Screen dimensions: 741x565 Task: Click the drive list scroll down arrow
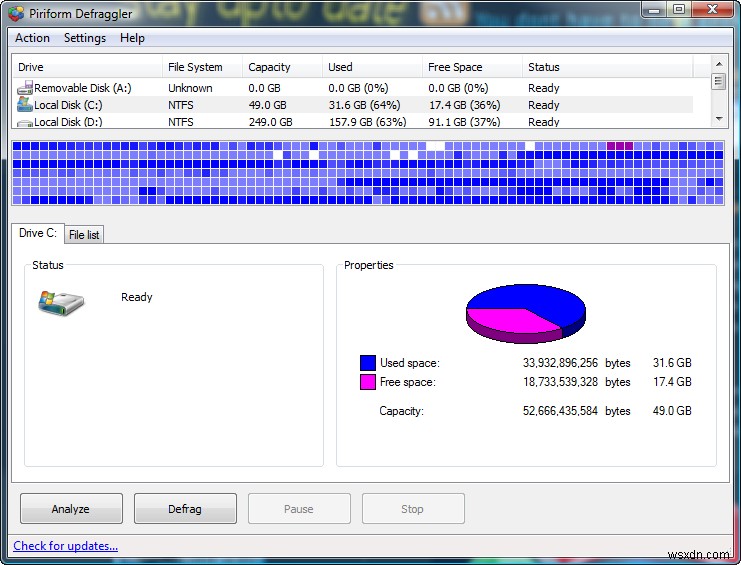tap(719, 119)
